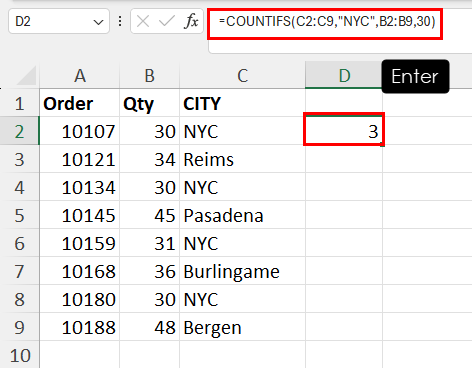This screenshot has height=368, width=472.
Task: Select row 5 header
Action: pyautogui.click(x=19, y=215)
